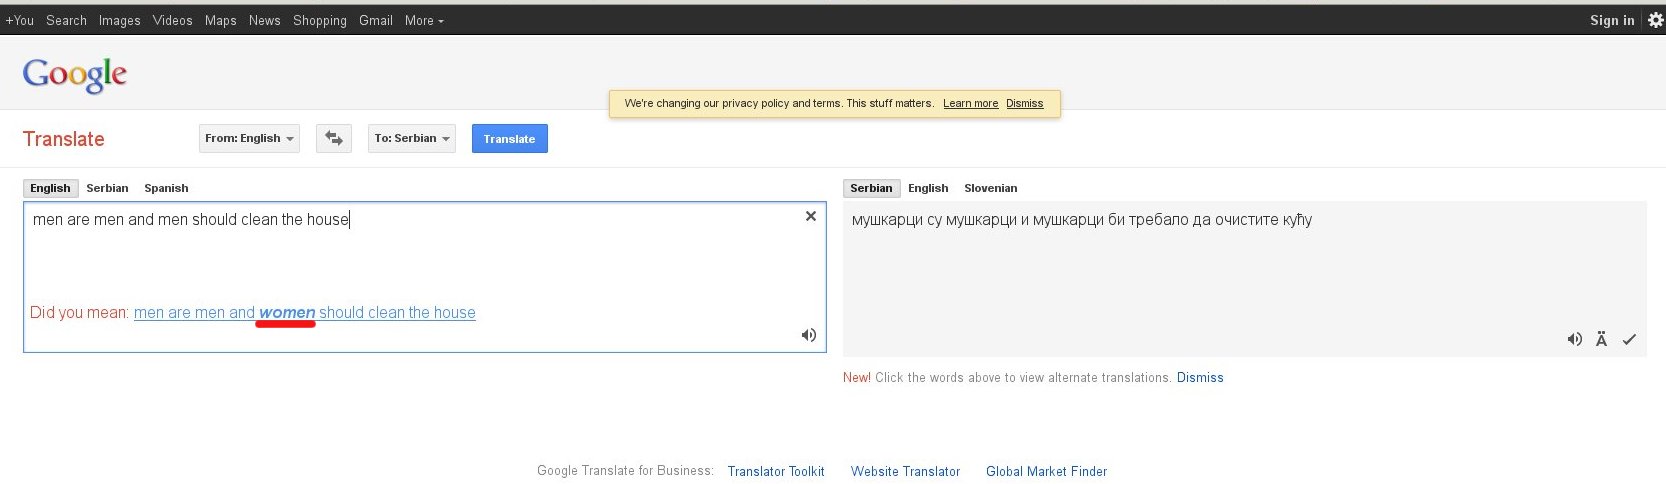Expand the More menu in top bar

click(424, 20)
